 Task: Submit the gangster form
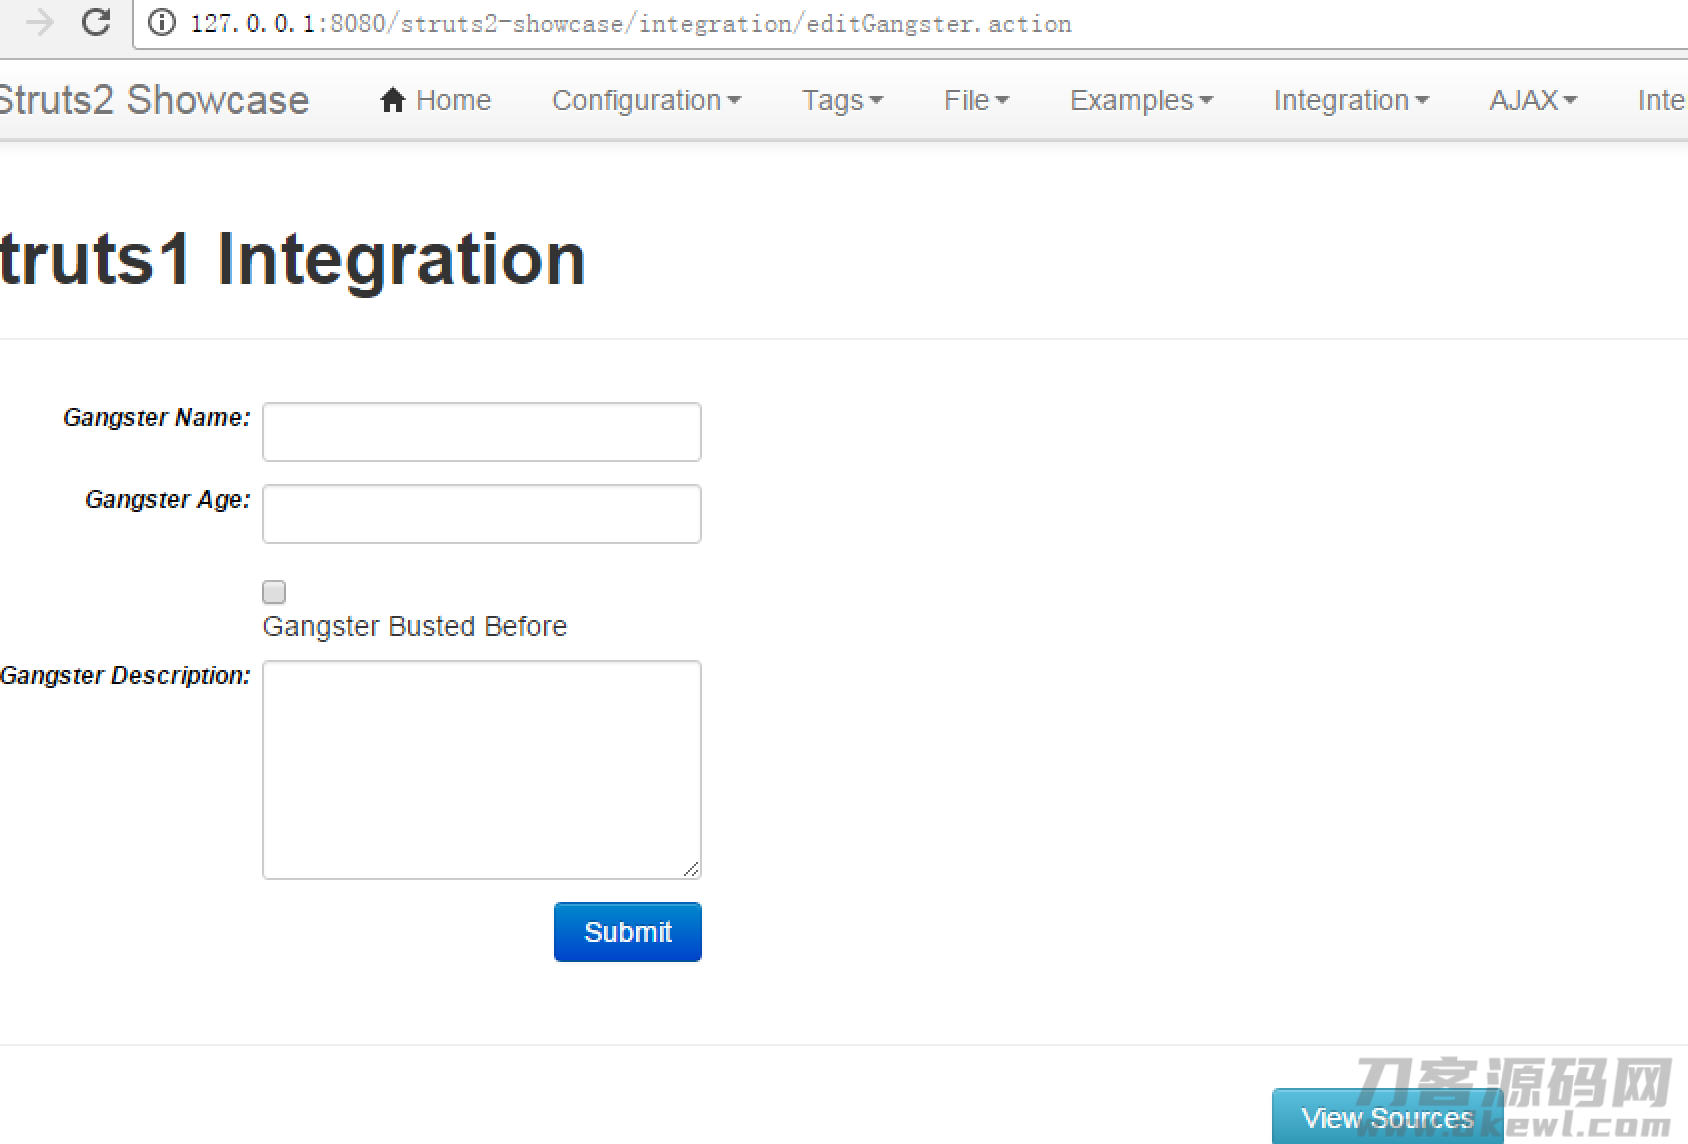click(628, 932)
